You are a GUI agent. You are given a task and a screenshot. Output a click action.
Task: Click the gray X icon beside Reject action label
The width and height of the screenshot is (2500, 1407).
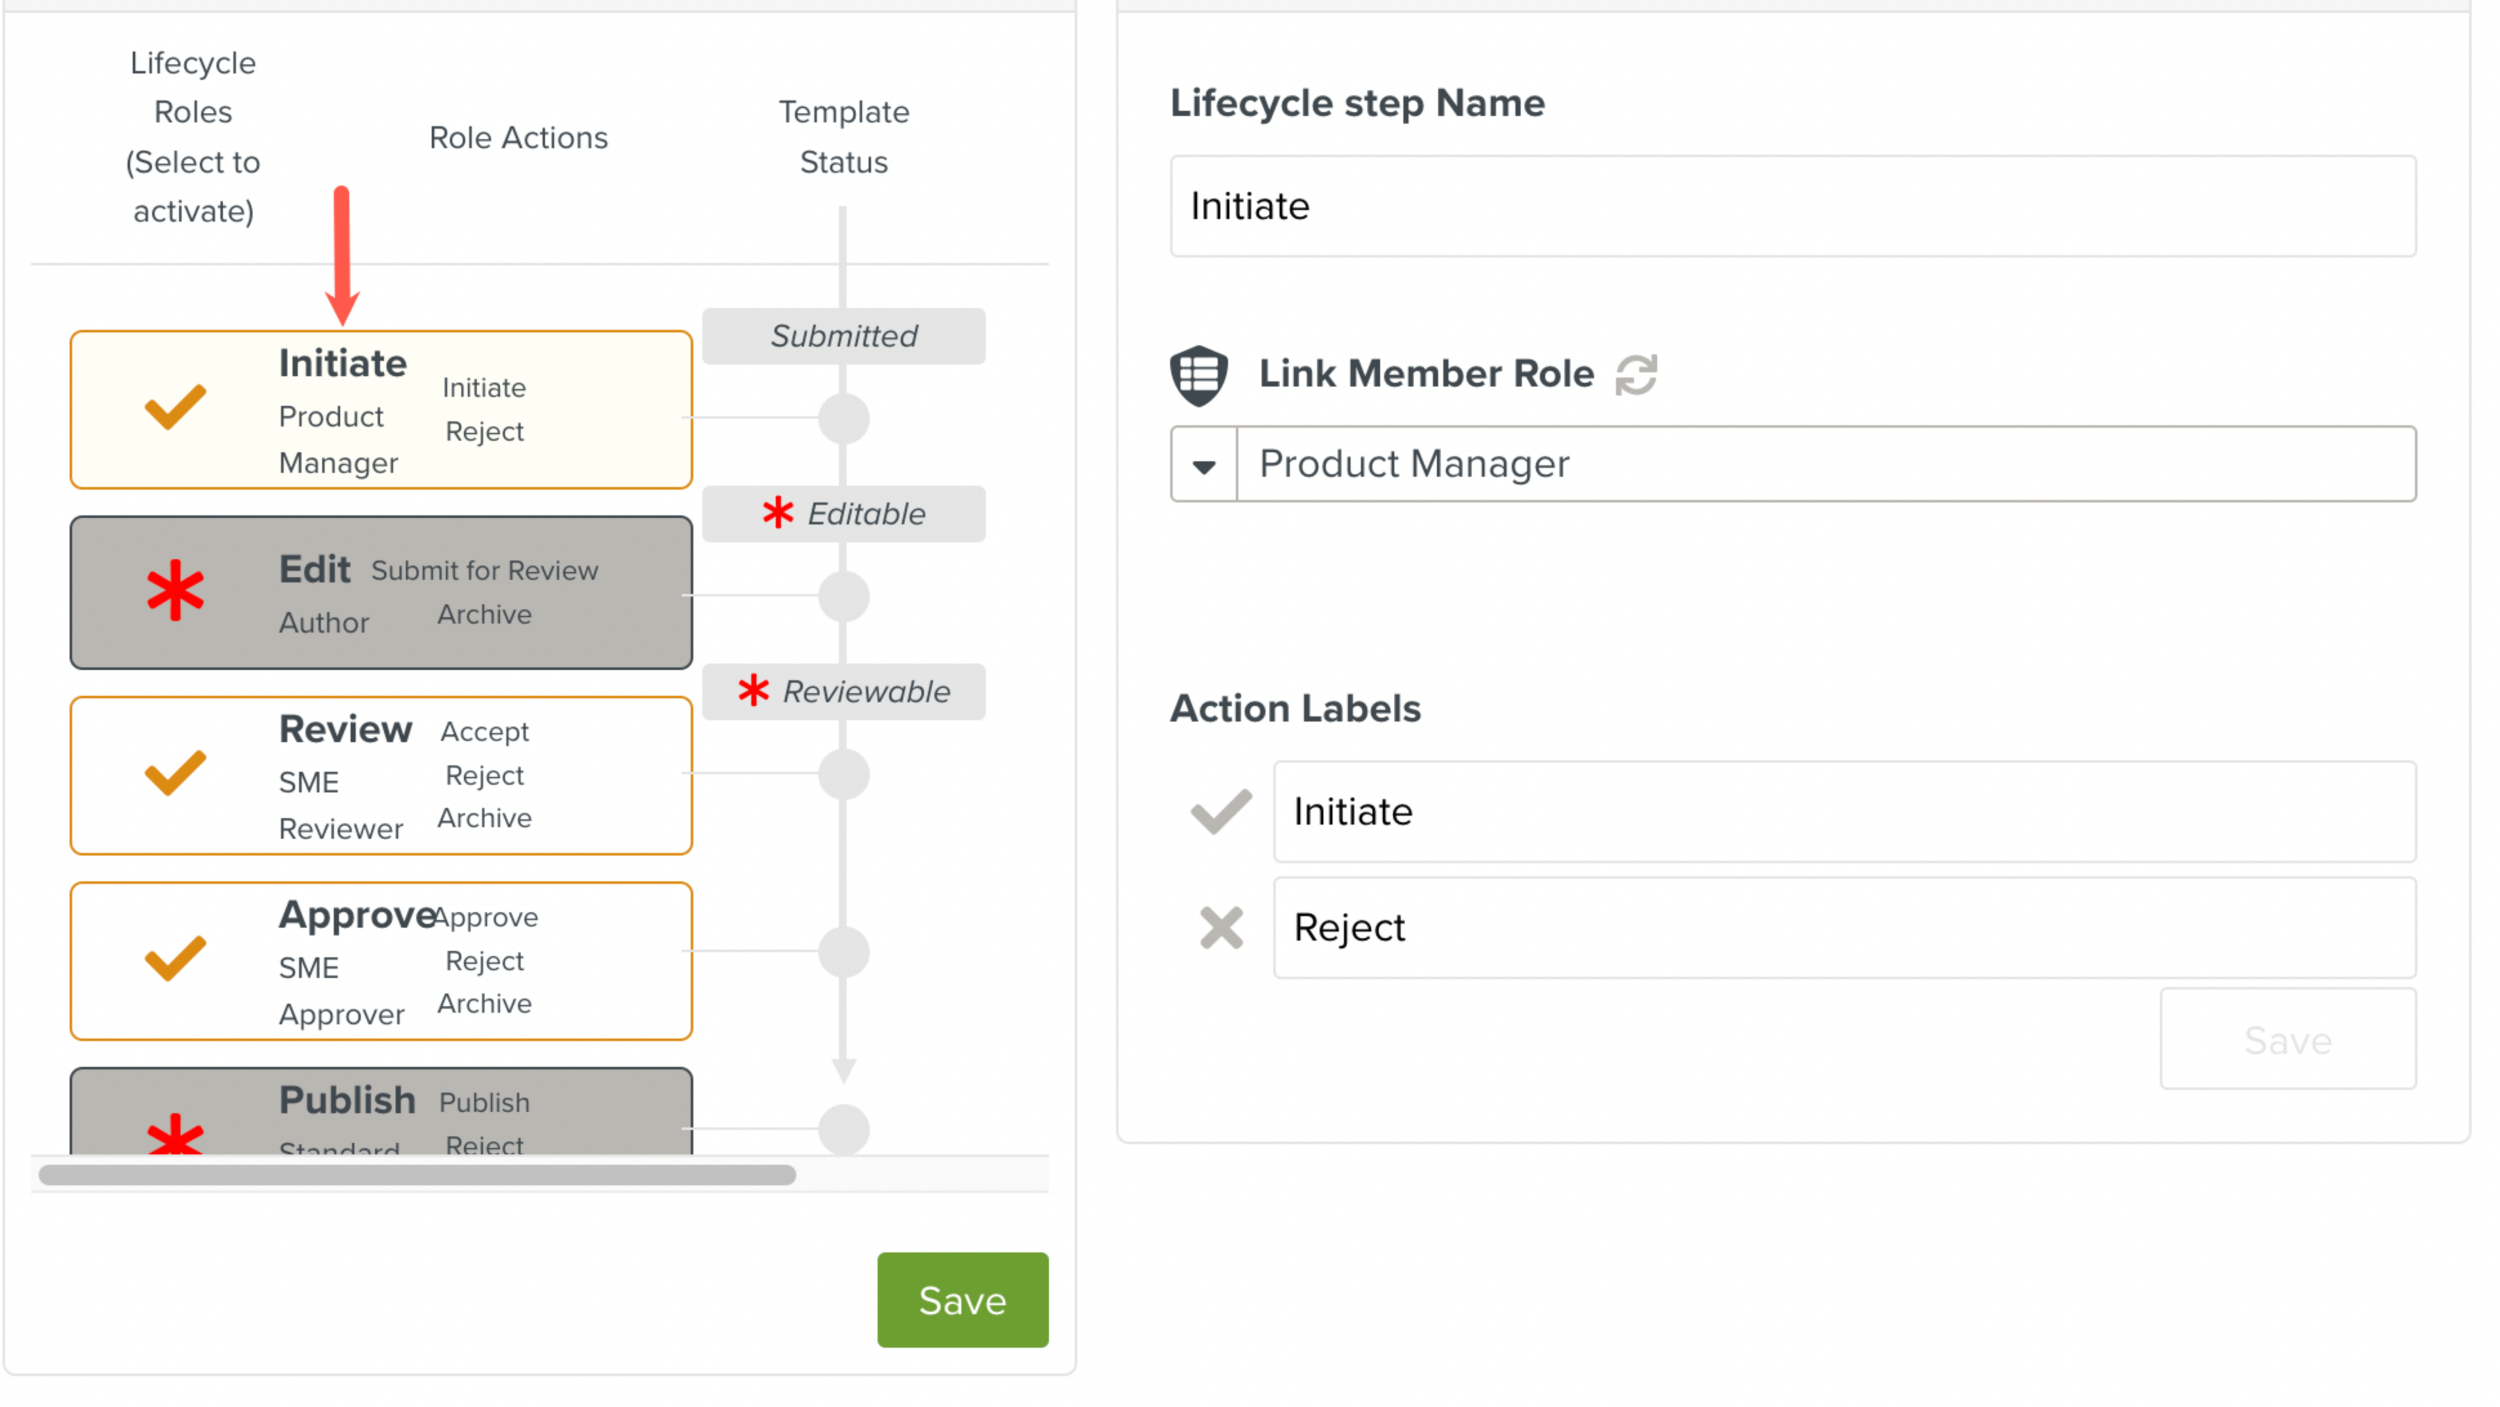pyautogui.click(x=1220, y=927)
